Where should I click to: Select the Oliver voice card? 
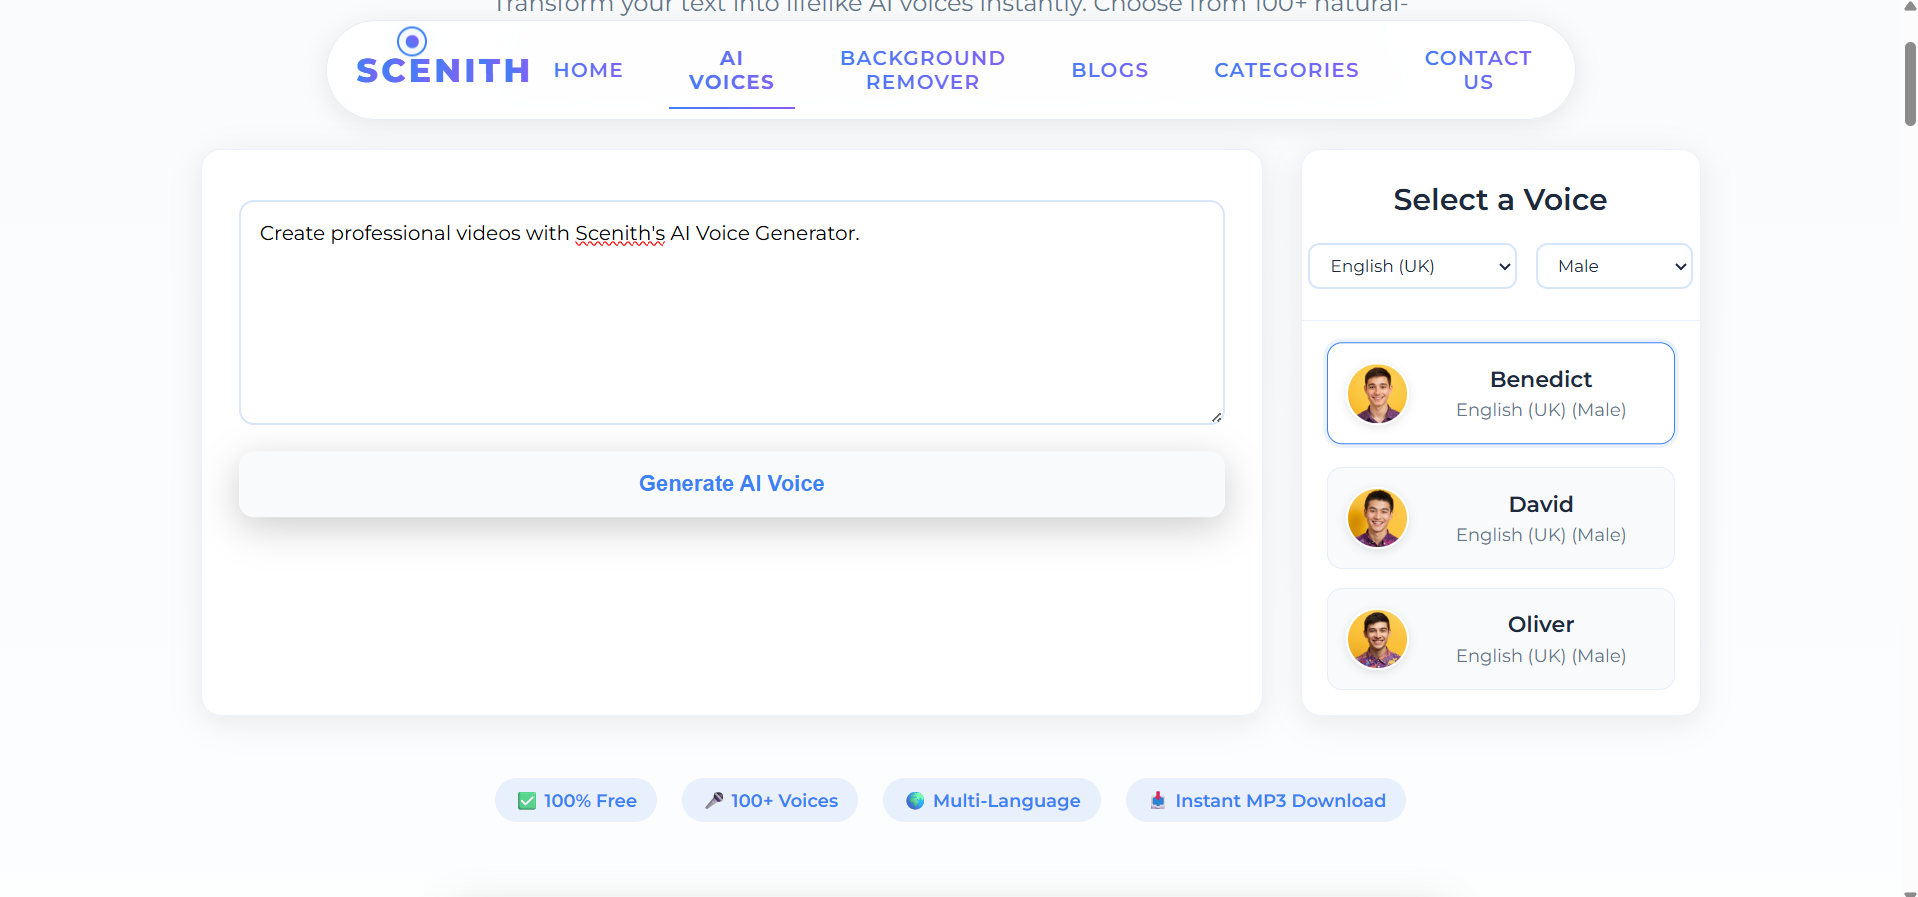coord(1500,639)
